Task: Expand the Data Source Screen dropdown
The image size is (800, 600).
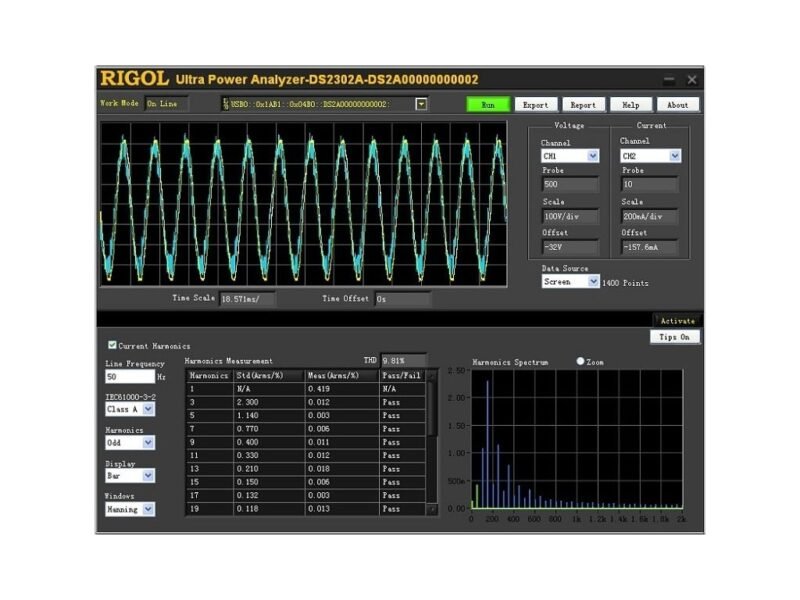Action: tap(593, 281)
